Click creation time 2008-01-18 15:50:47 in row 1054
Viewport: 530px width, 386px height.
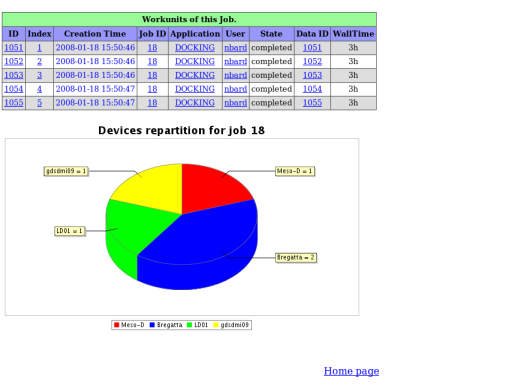click(95, 89)
